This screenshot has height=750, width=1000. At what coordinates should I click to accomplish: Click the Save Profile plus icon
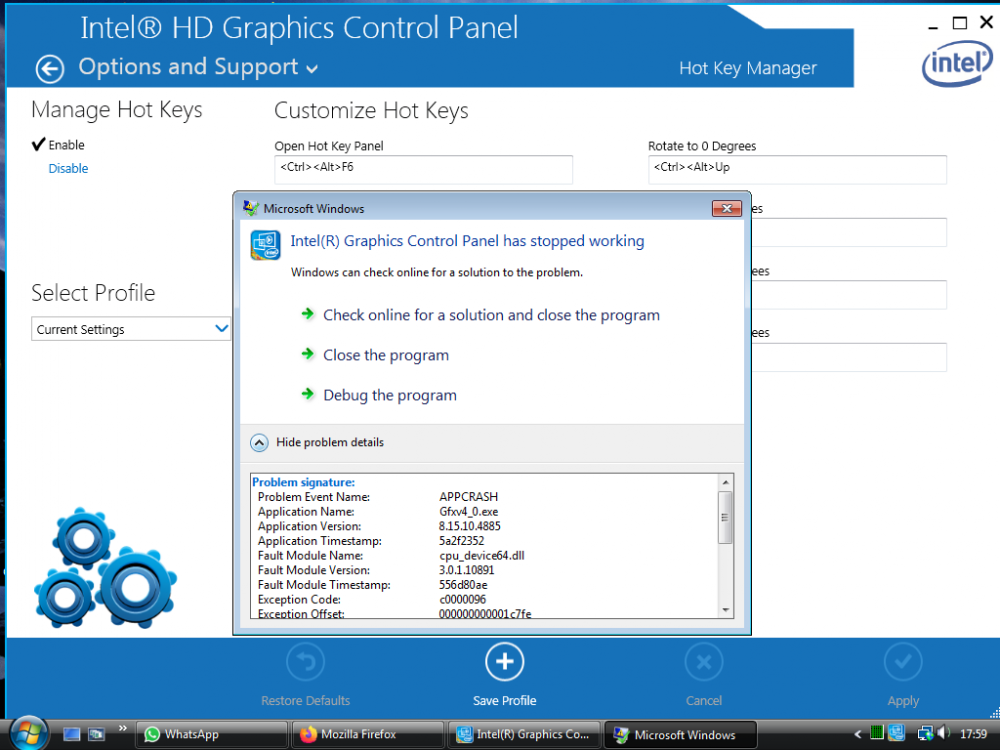click(x=505, y=662)
